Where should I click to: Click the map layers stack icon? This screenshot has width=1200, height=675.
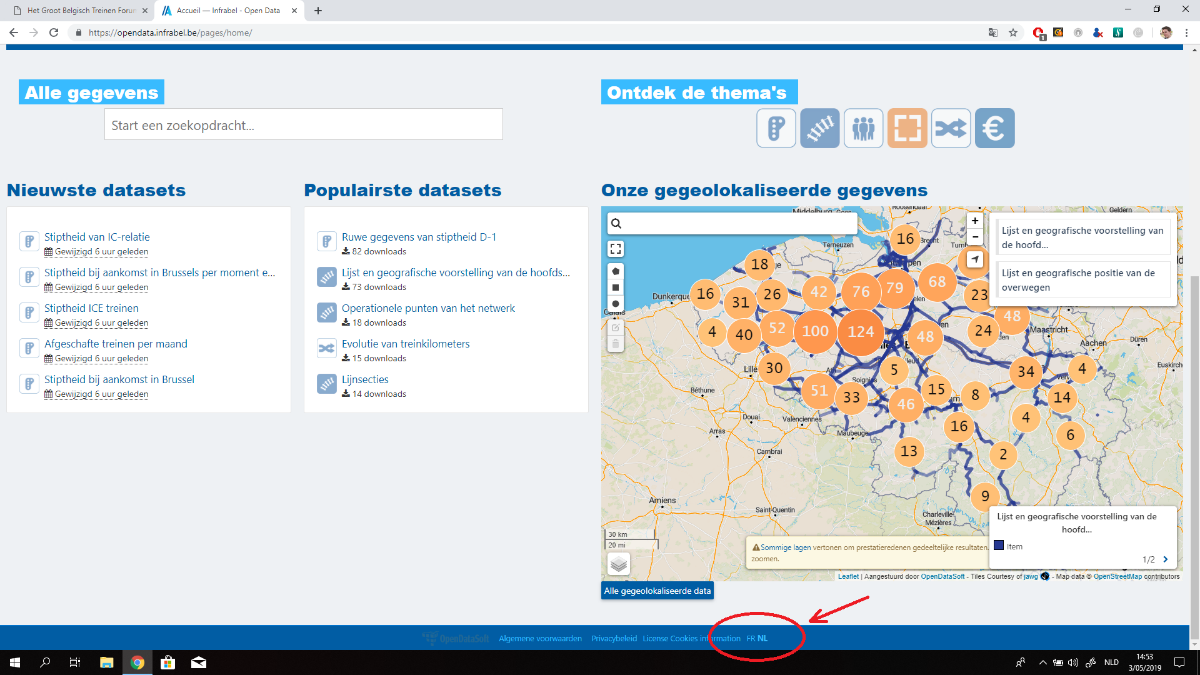pyautogui.click(x=618, y=564)
